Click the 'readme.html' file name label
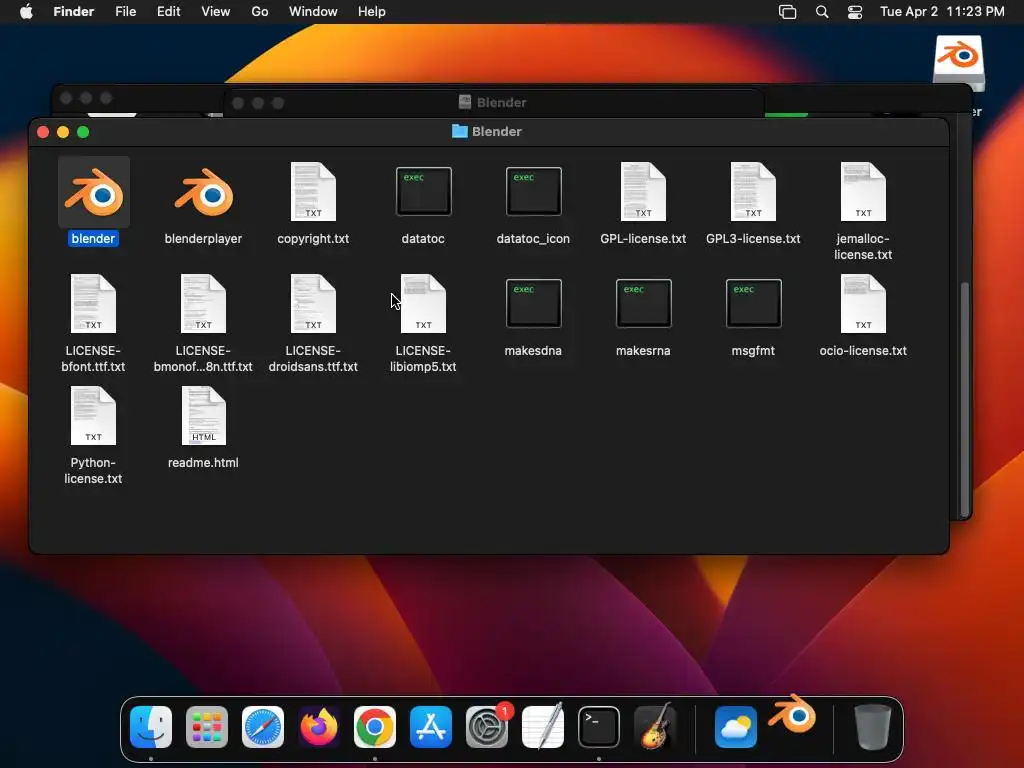The image size is (1024, 768). 203,462
